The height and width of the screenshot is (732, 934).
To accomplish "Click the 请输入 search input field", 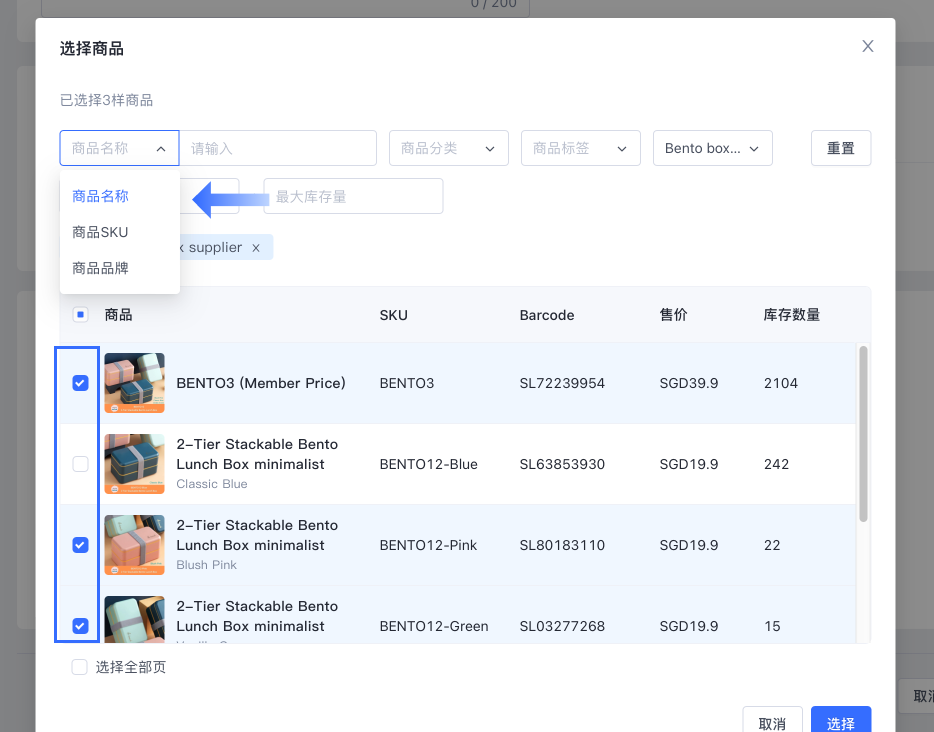I will coord(278,148).
